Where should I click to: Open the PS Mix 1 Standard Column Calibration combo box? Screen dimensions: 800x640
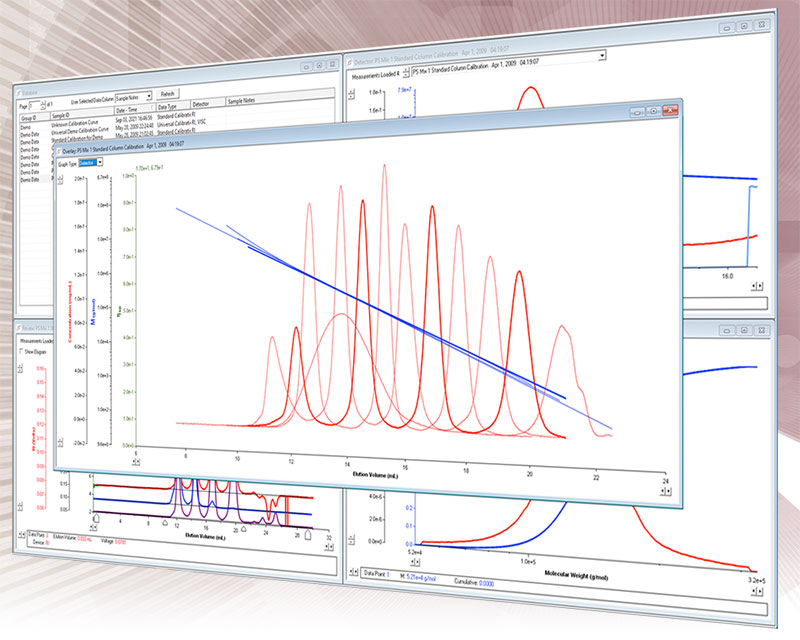(x=603, y=56)
